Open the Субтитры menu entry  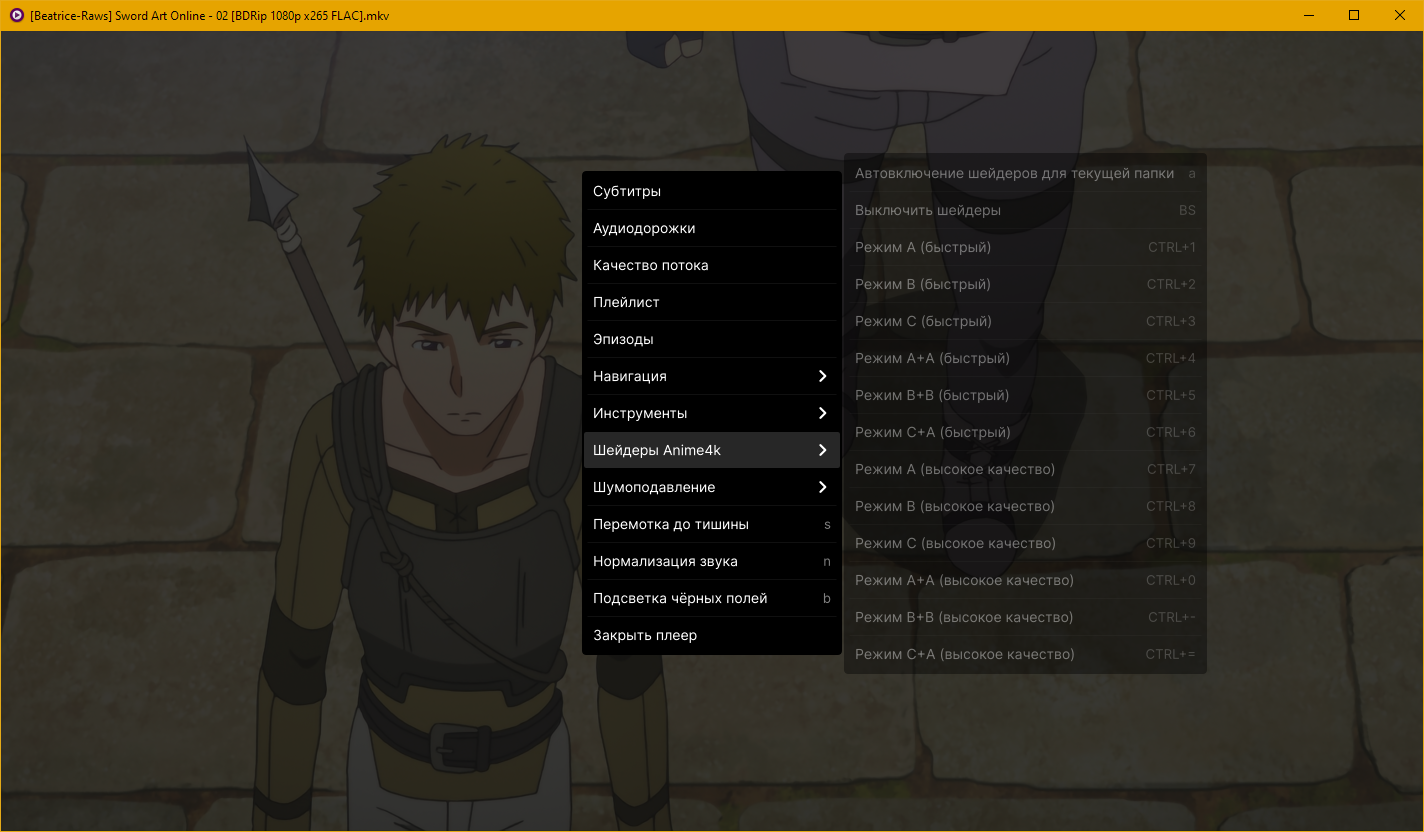tap(711, 191)
